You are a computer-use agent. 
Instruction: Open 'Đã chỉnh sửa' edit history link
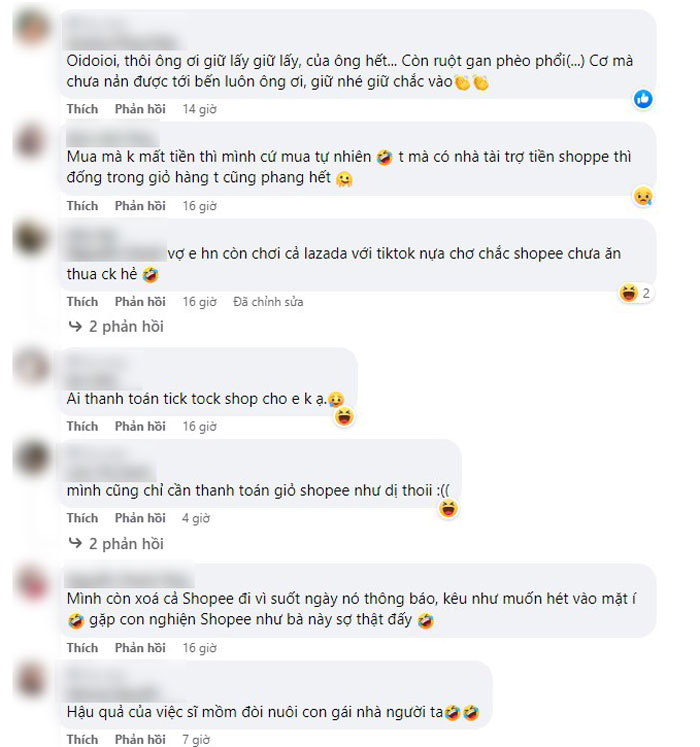coord(268,302)
